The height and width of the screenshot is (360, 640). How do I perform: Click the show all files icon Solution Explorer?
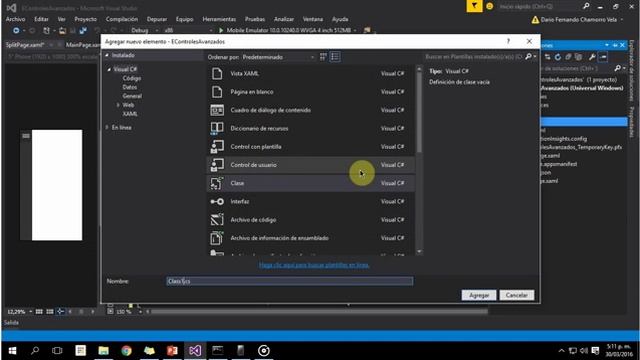[578, 57]
